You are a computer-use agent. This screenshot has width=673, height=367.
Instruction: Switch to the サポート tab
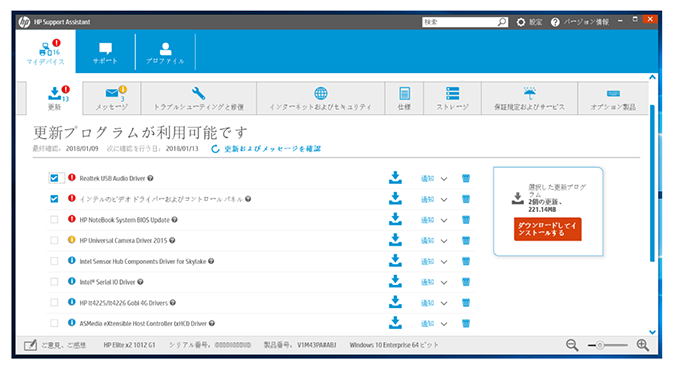[x=105, y=52]
